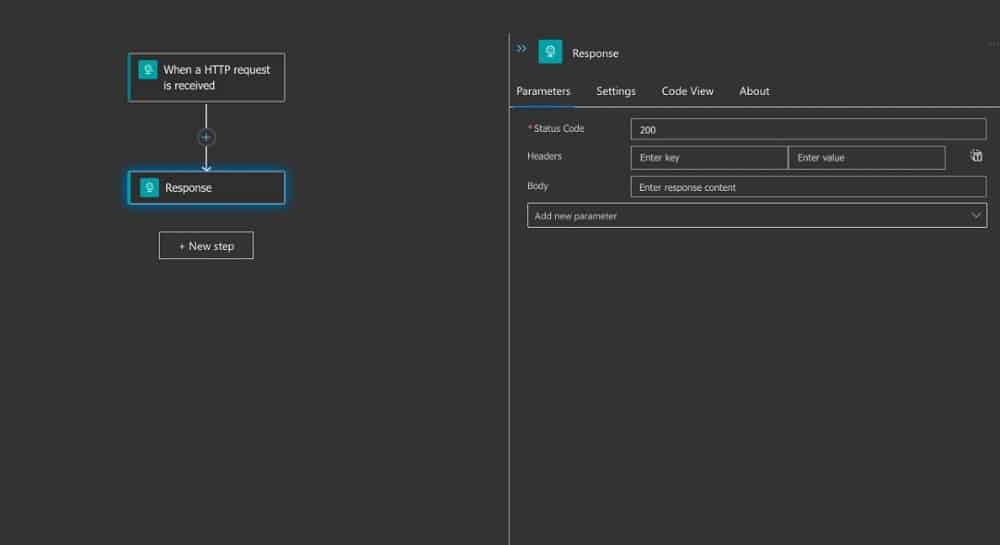Click the Enter value header field
1000x545 pixels.
pos(867,157)
